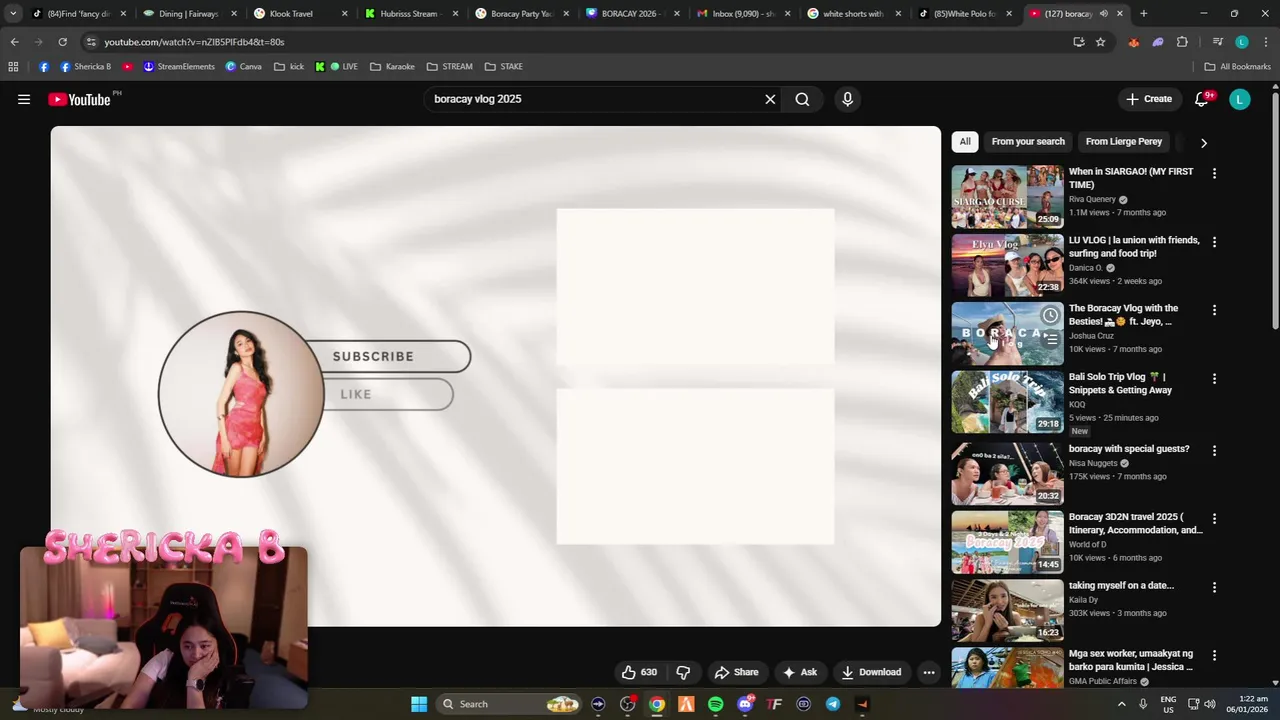Open the YouTube guide hamburger menu

[24, 99]
